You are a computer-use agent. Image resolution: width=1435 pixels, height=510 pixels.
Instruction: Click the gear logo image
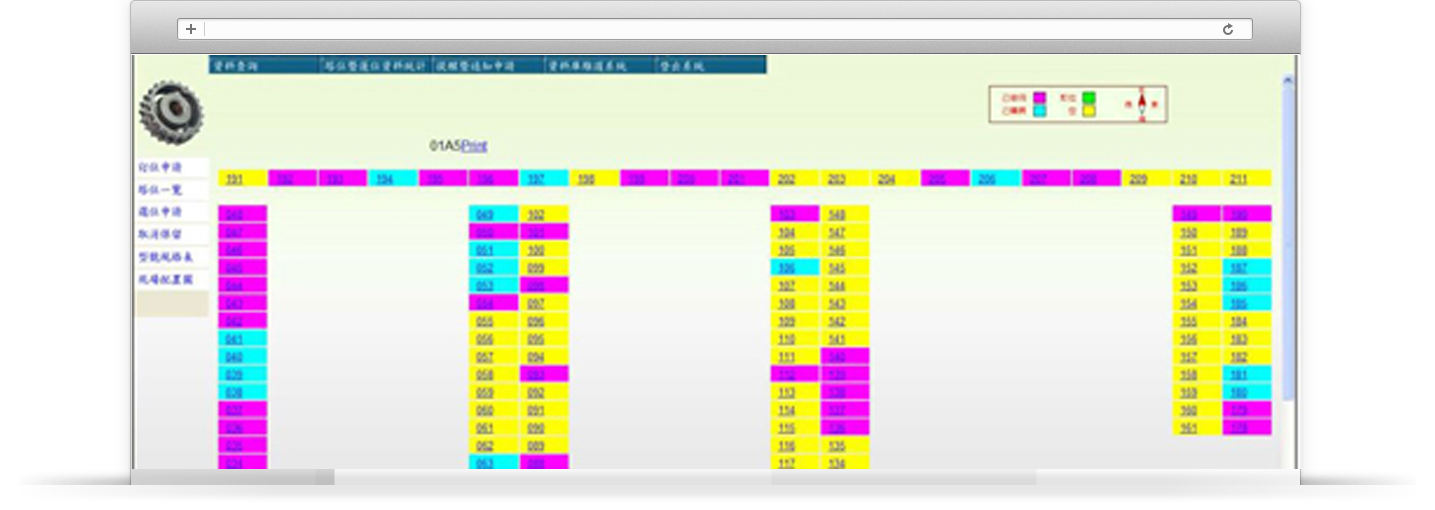click(x=171, y=112)
